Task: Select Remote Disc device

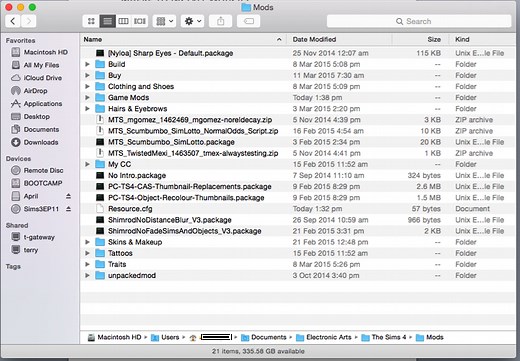Action: (x=37, y=170)
